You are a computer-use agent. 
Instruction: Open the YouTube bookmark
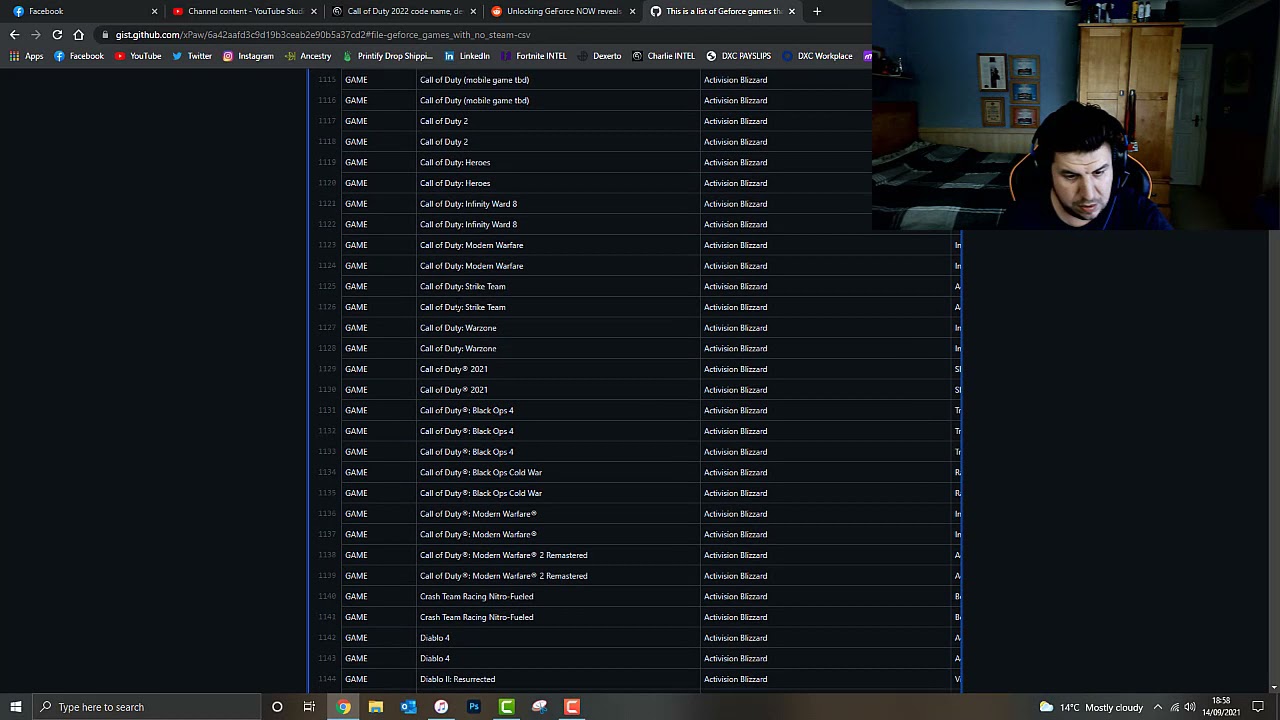tap(138, 56)
